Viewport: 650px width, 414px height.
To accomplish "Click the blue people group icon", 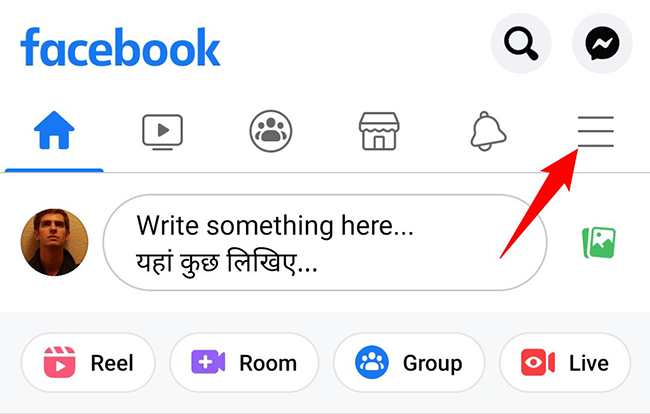I will pyautogui.click(x=372, y=362).
